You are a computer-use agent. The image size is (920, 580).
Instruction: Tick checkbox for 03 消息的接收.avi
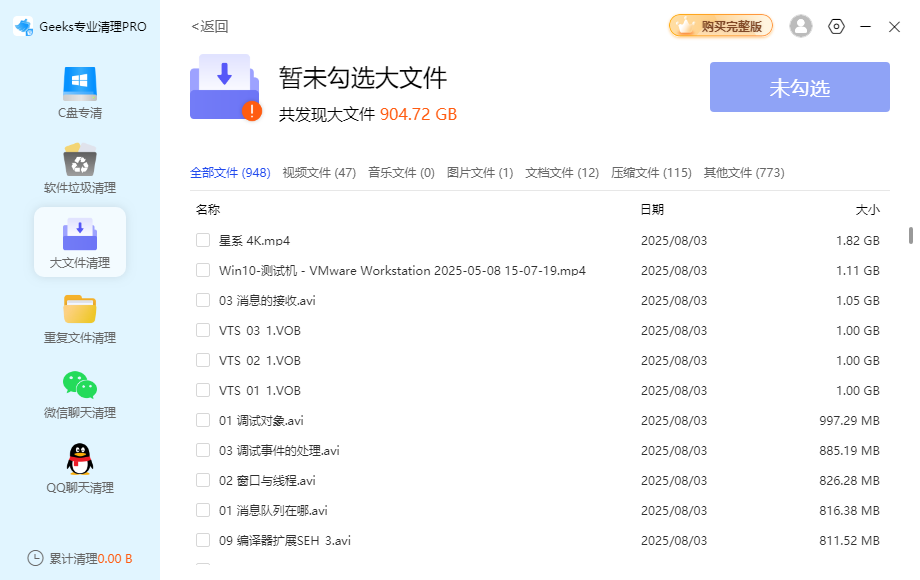point(203,300)
